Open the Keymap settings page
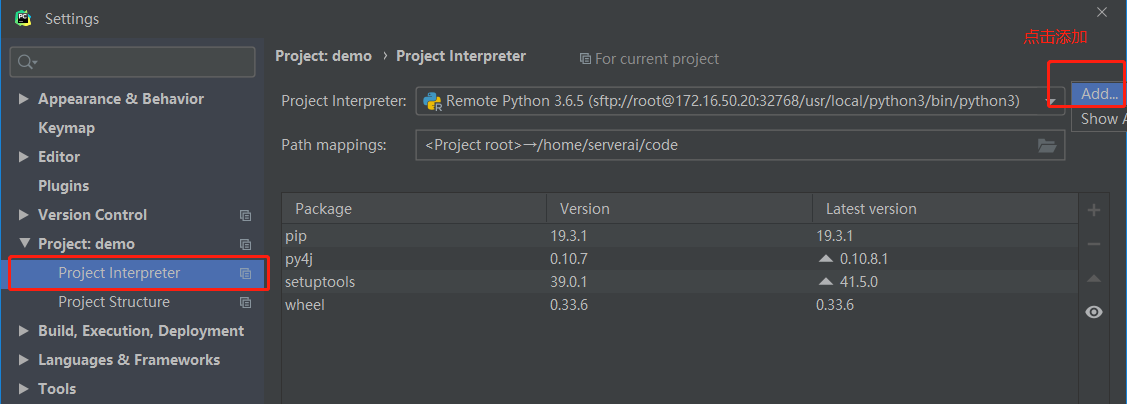Screen dimensions: 1127x404 tap(66, 128)
